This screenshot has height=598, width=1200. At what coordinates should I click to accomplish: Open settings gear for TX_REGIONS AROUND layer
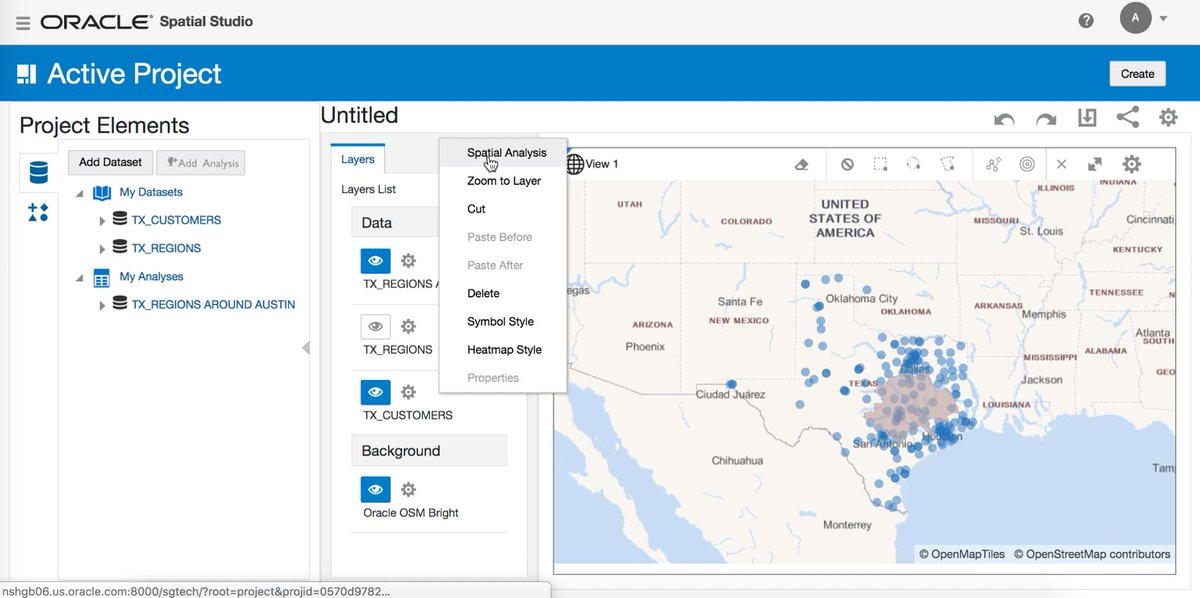coord(408,261)
